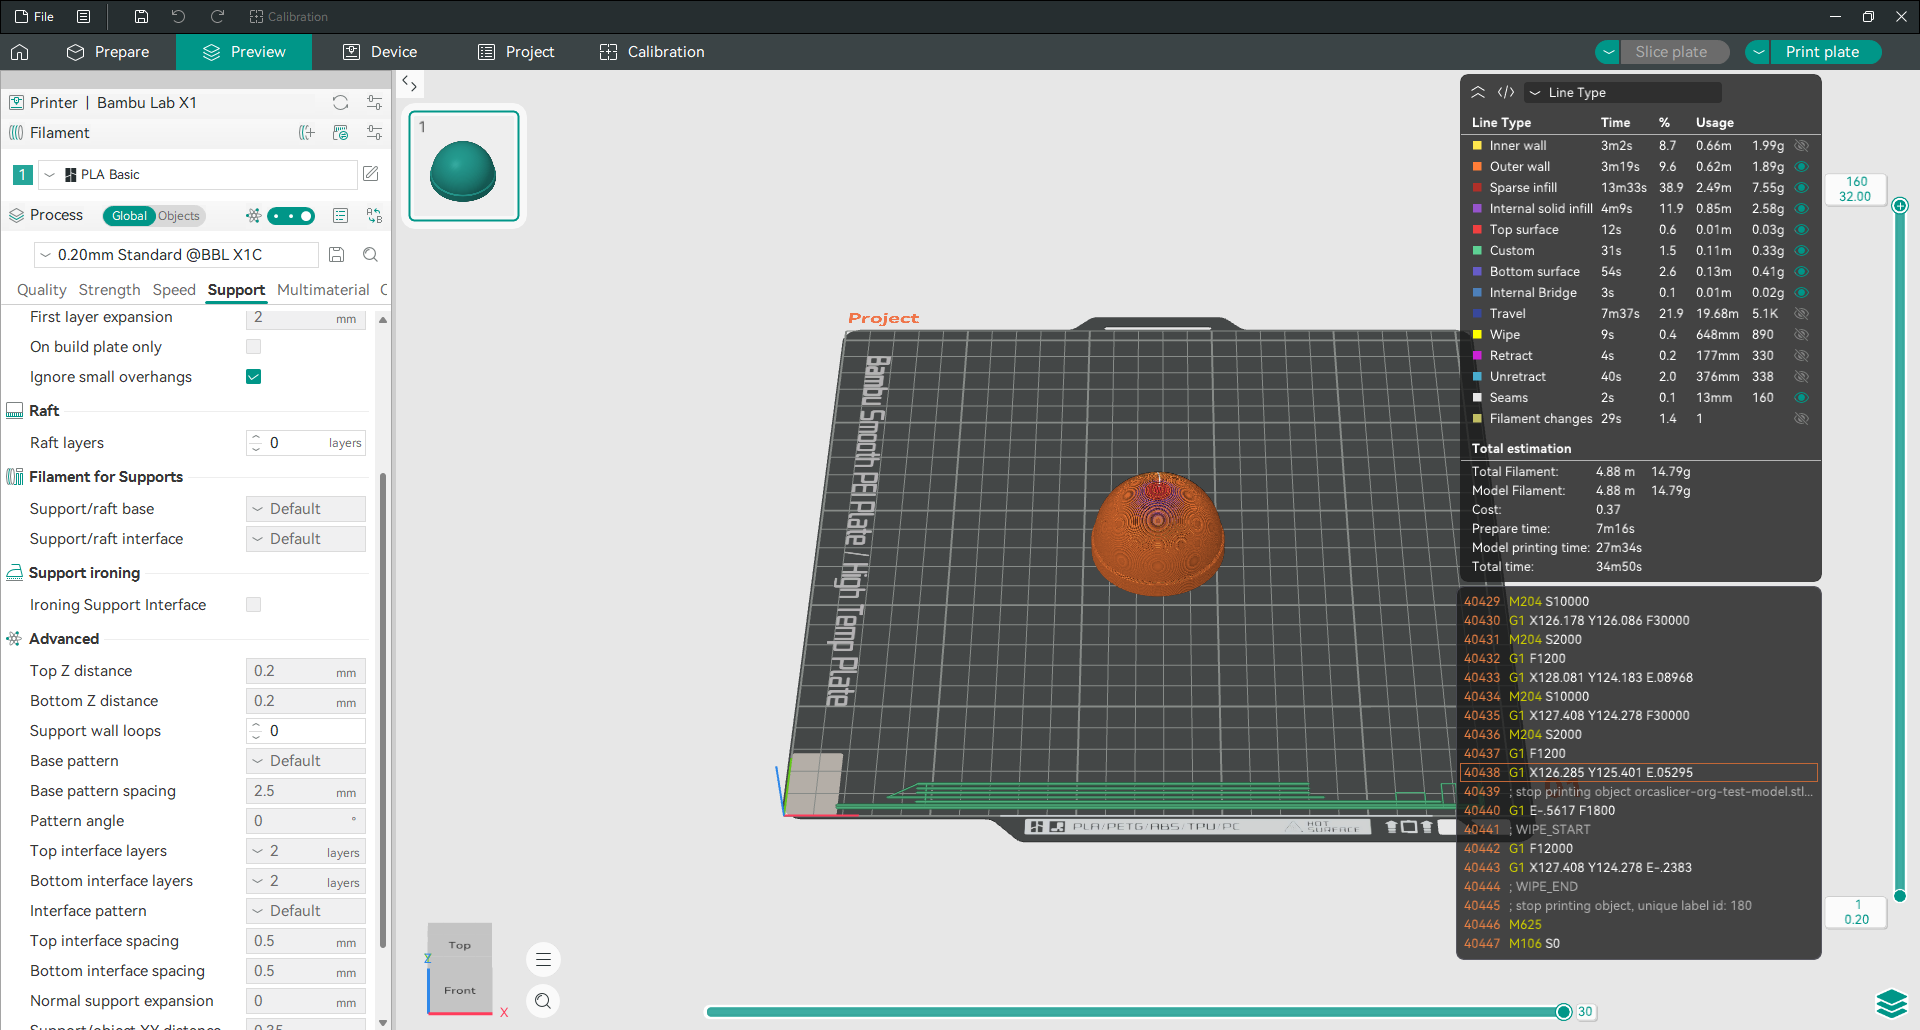Image resolution: width=1920 pixels, height=1030 pixels.
Task: Click printer sync refresh icon
Action: (340, 102)
